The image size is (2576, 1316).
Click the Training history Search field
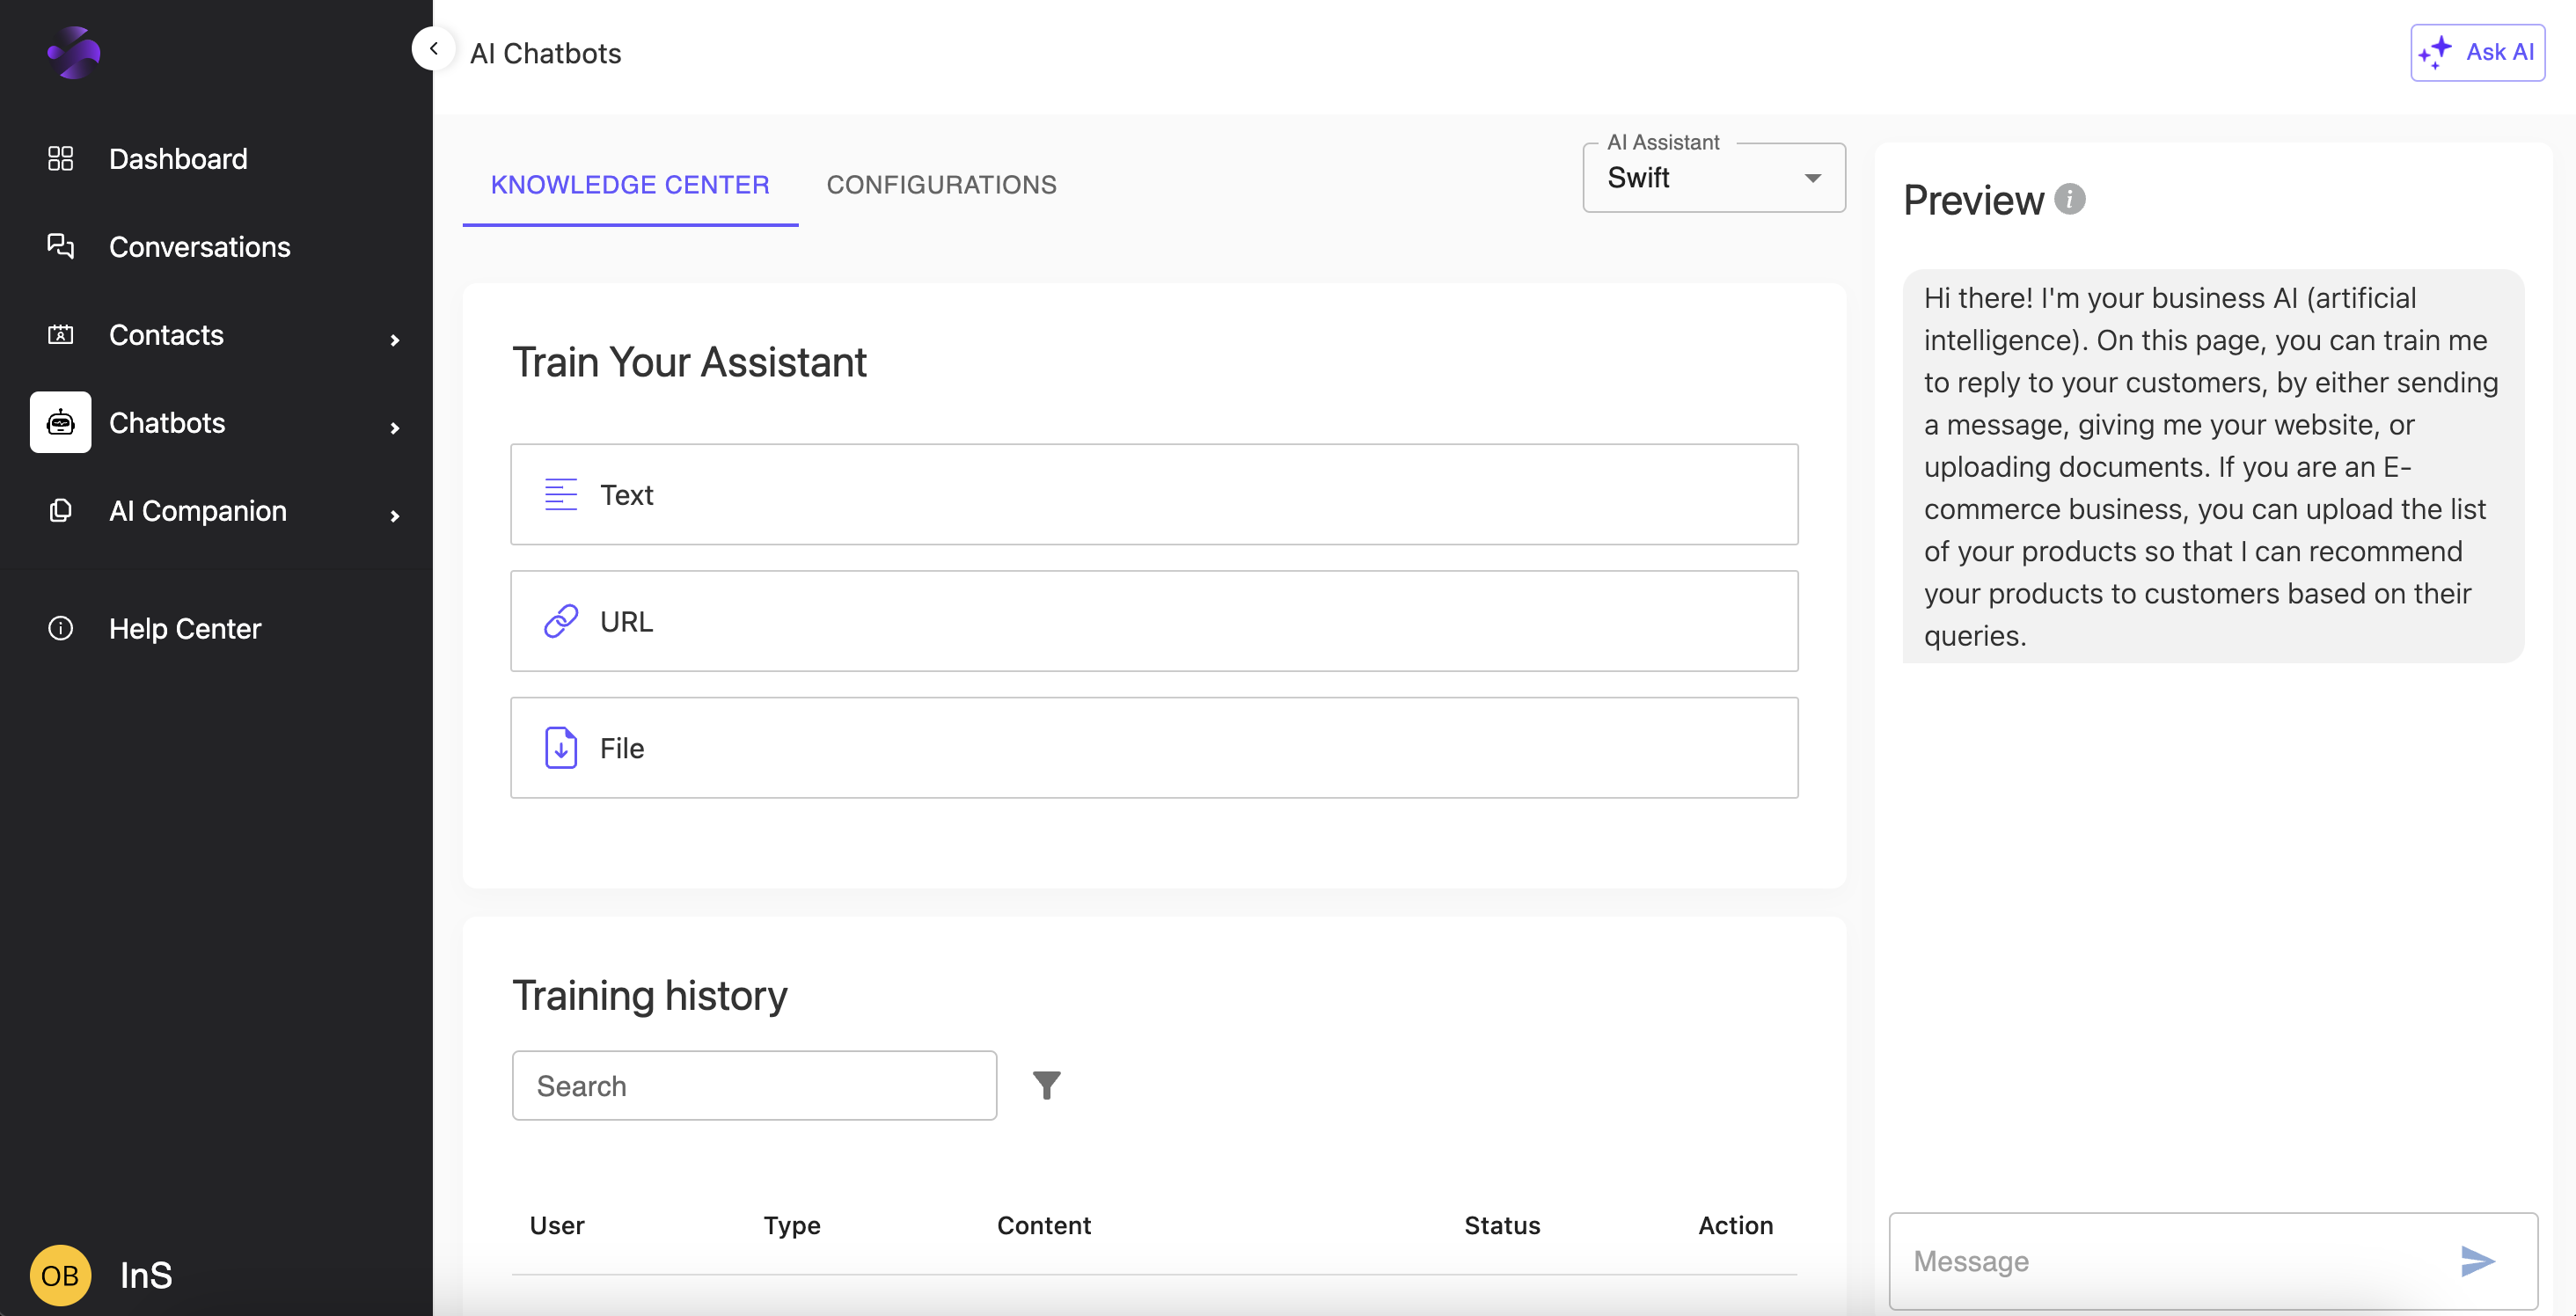(754, 1085)
